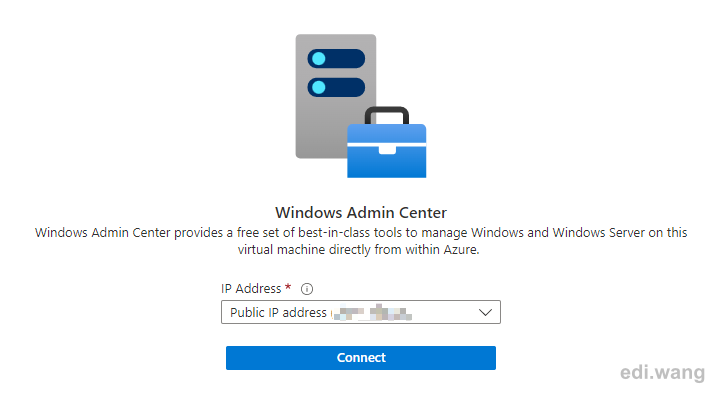Click the 'virtual machine directly from within Azure' line
720x397 pixels.
(358, 250)
